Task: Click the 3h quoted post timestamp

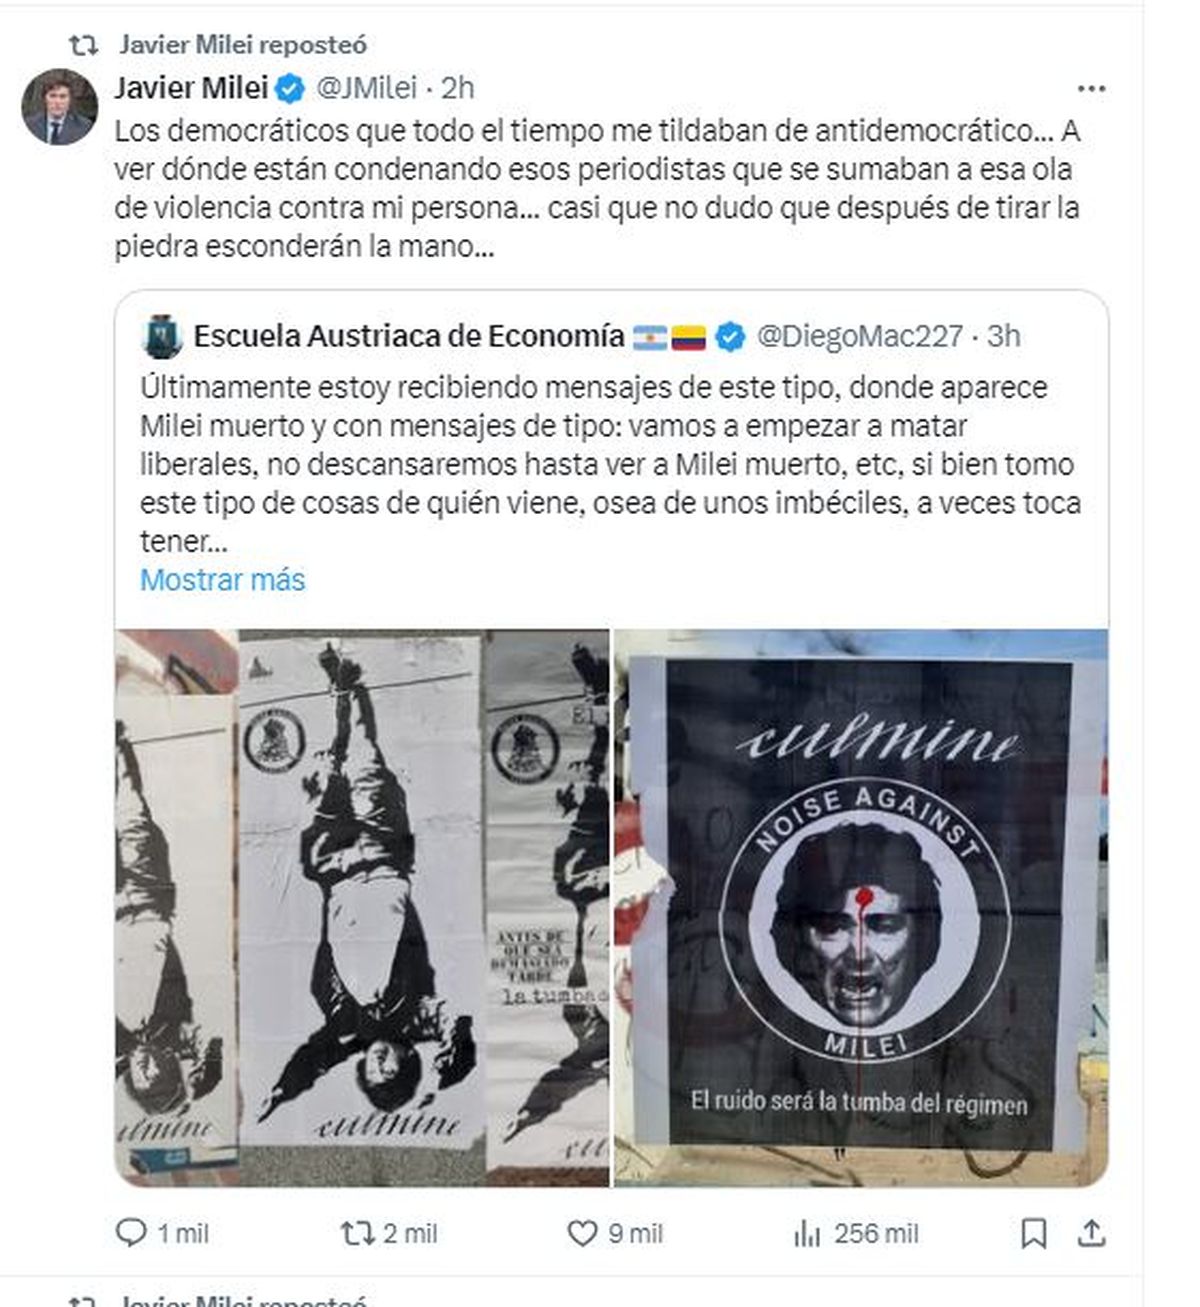Action: (x=1004, y=336)
